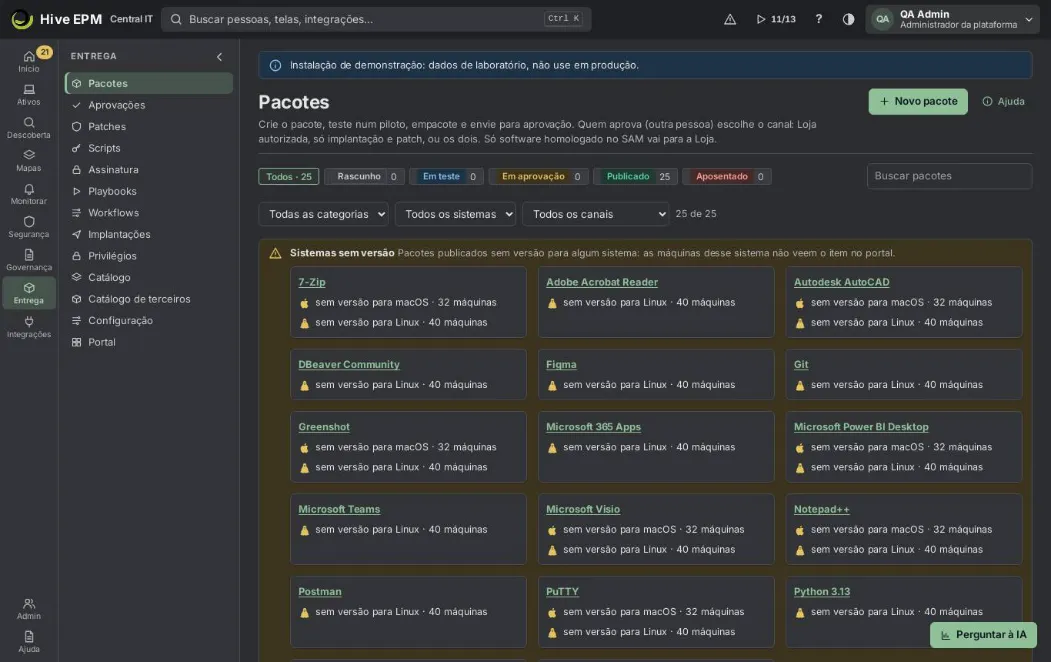Open the Segurança shield section
Image resolution: width=1051 pixels, height=662 pixels.
[x=29, y=227]
